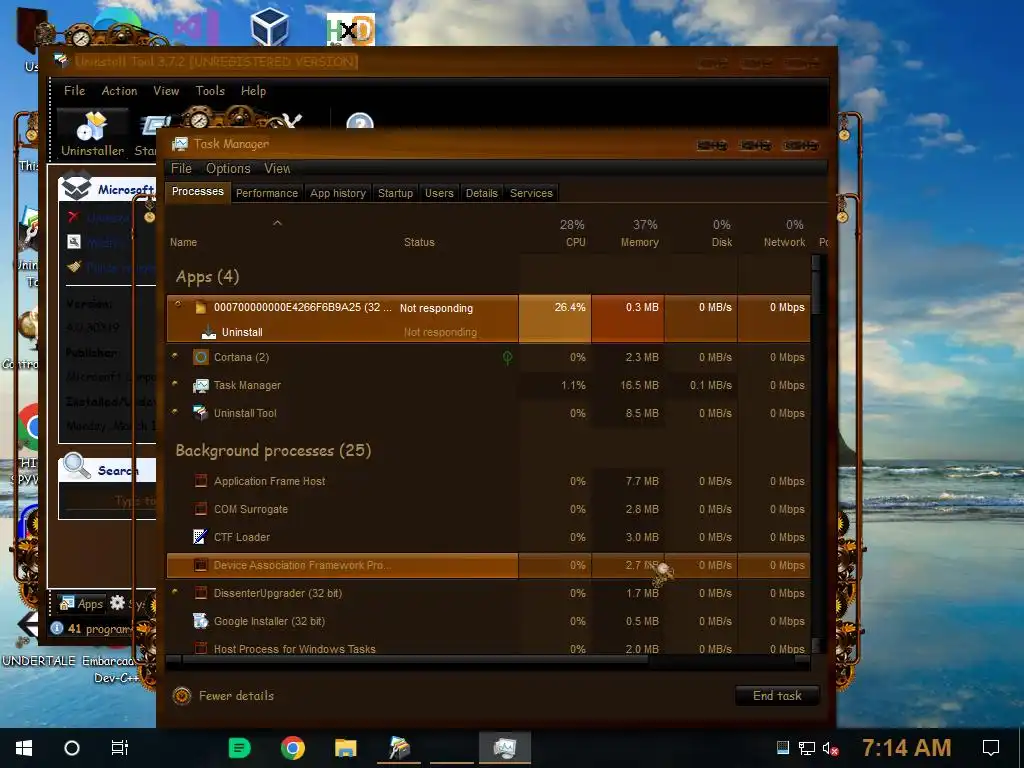Viewport: 1024px width, 768px height.
Task: Click the help question mark toolbar icon
Action: [x=360, y=121]
